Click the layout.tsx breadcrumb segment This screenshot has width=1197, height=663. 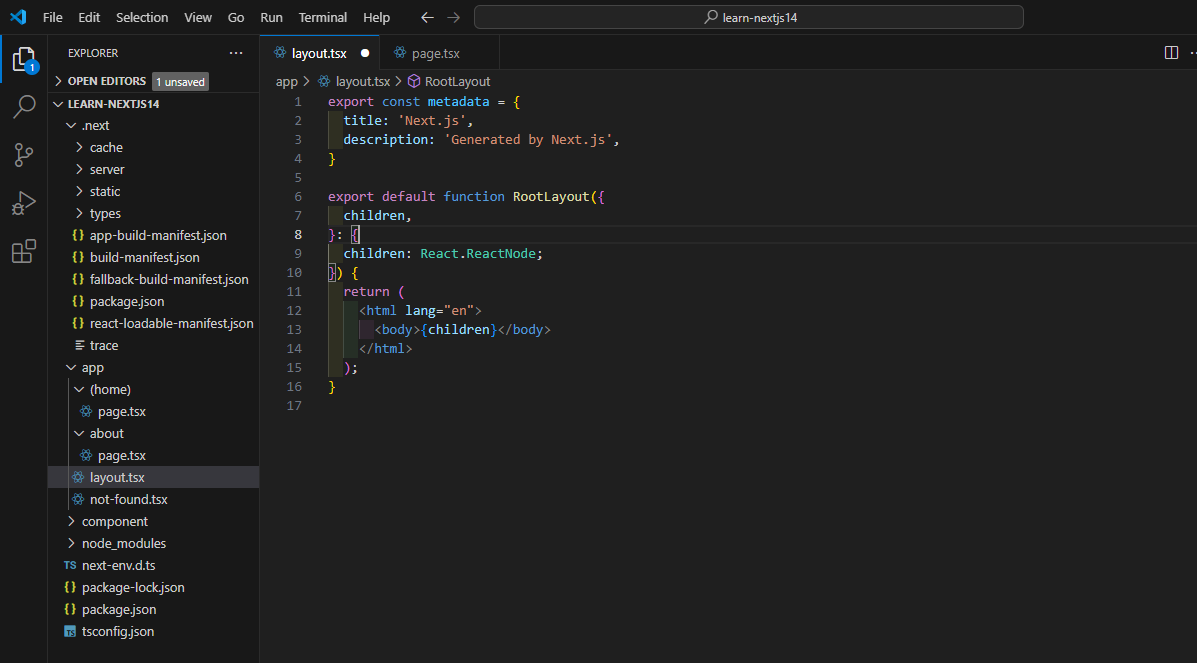tap(363, 81)
